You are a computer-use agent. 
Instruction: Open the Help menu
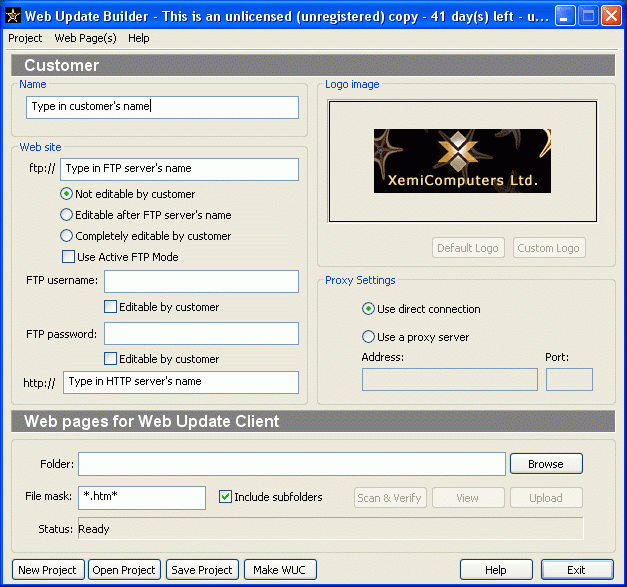[139, 38]
